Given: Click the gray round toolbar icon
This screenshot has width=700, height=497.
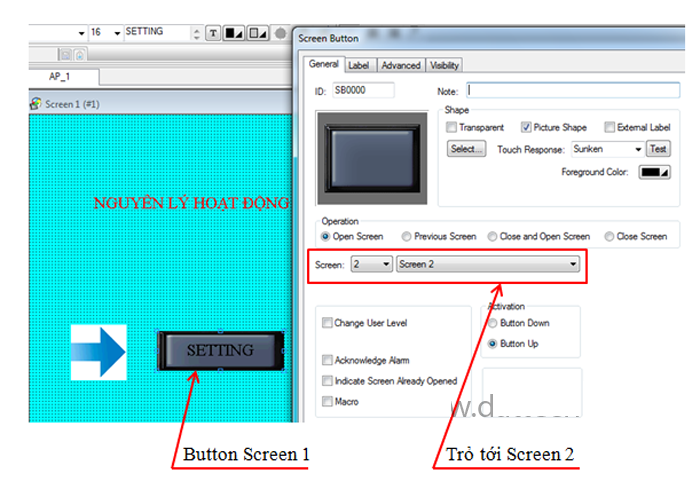Looking at the screenshot, I should click(x=280, y=33).
